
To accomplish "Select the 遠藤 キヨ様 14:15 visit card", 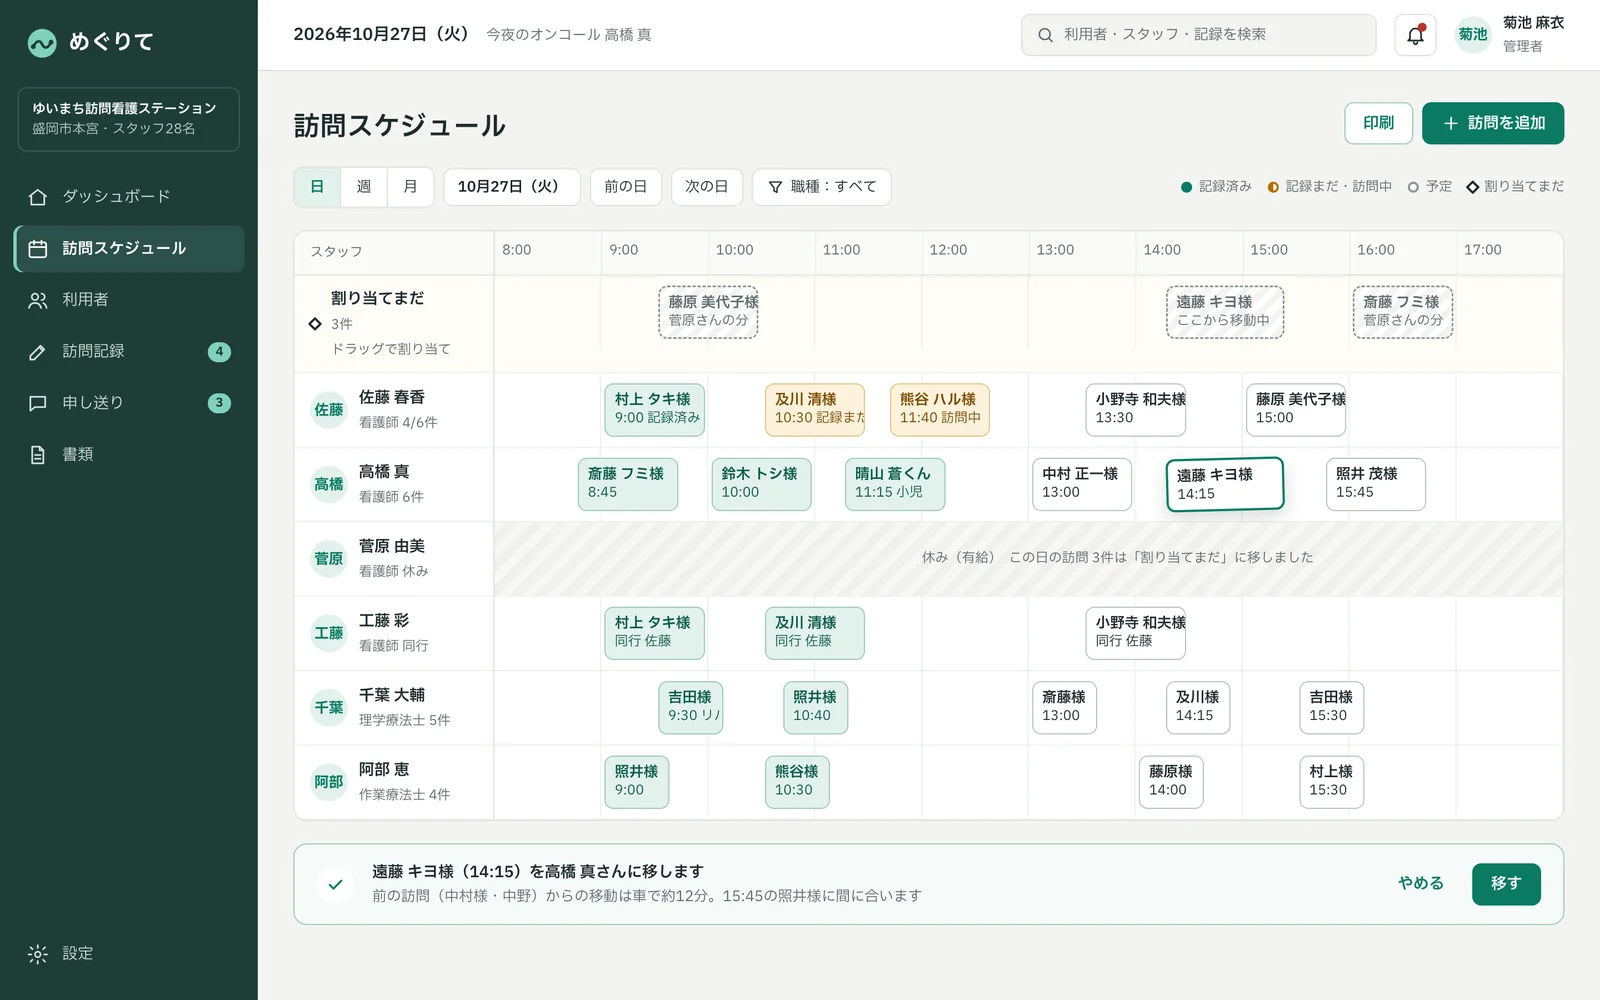I will pyautogui.click(x=1225, y=484).
